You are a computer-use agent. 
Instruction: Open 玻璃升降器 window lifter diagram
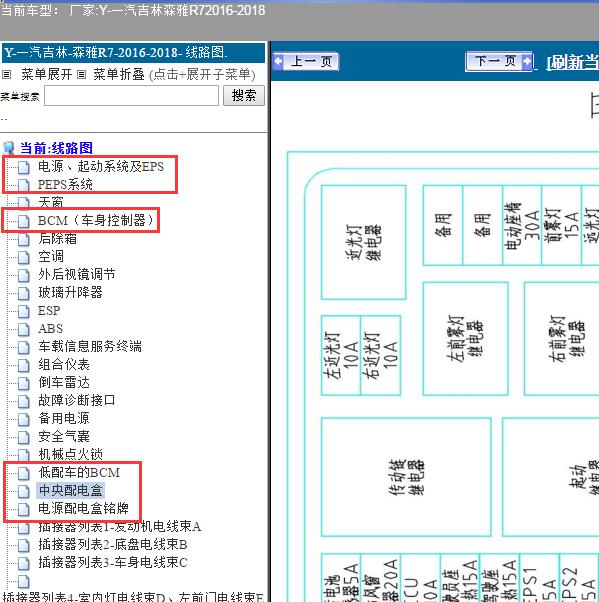click(x=70, y=292)
